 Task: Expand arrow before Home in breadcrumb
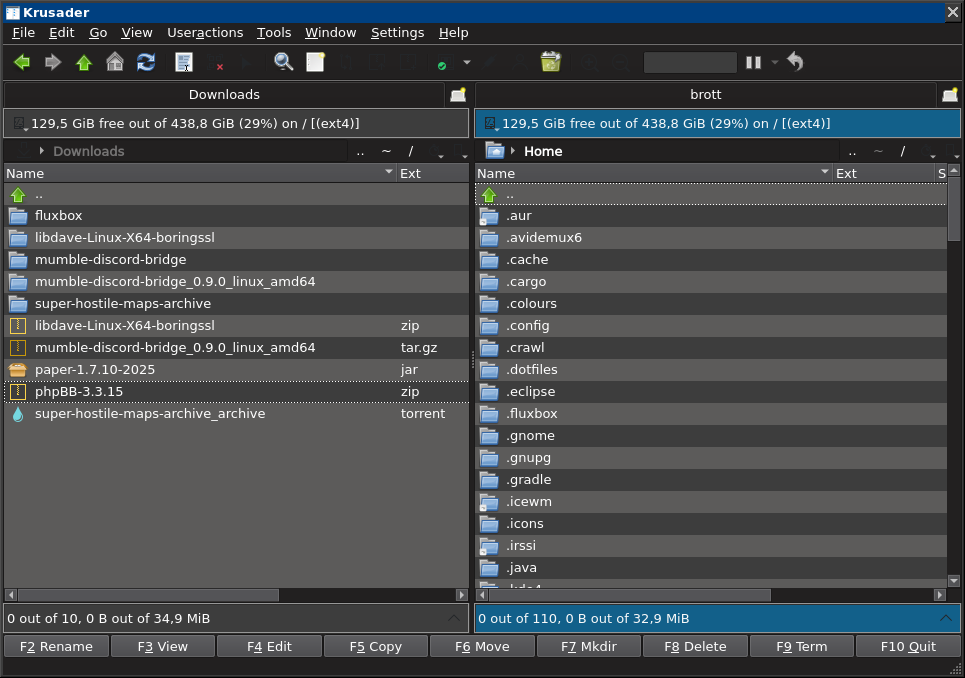[x=513, y=151]
